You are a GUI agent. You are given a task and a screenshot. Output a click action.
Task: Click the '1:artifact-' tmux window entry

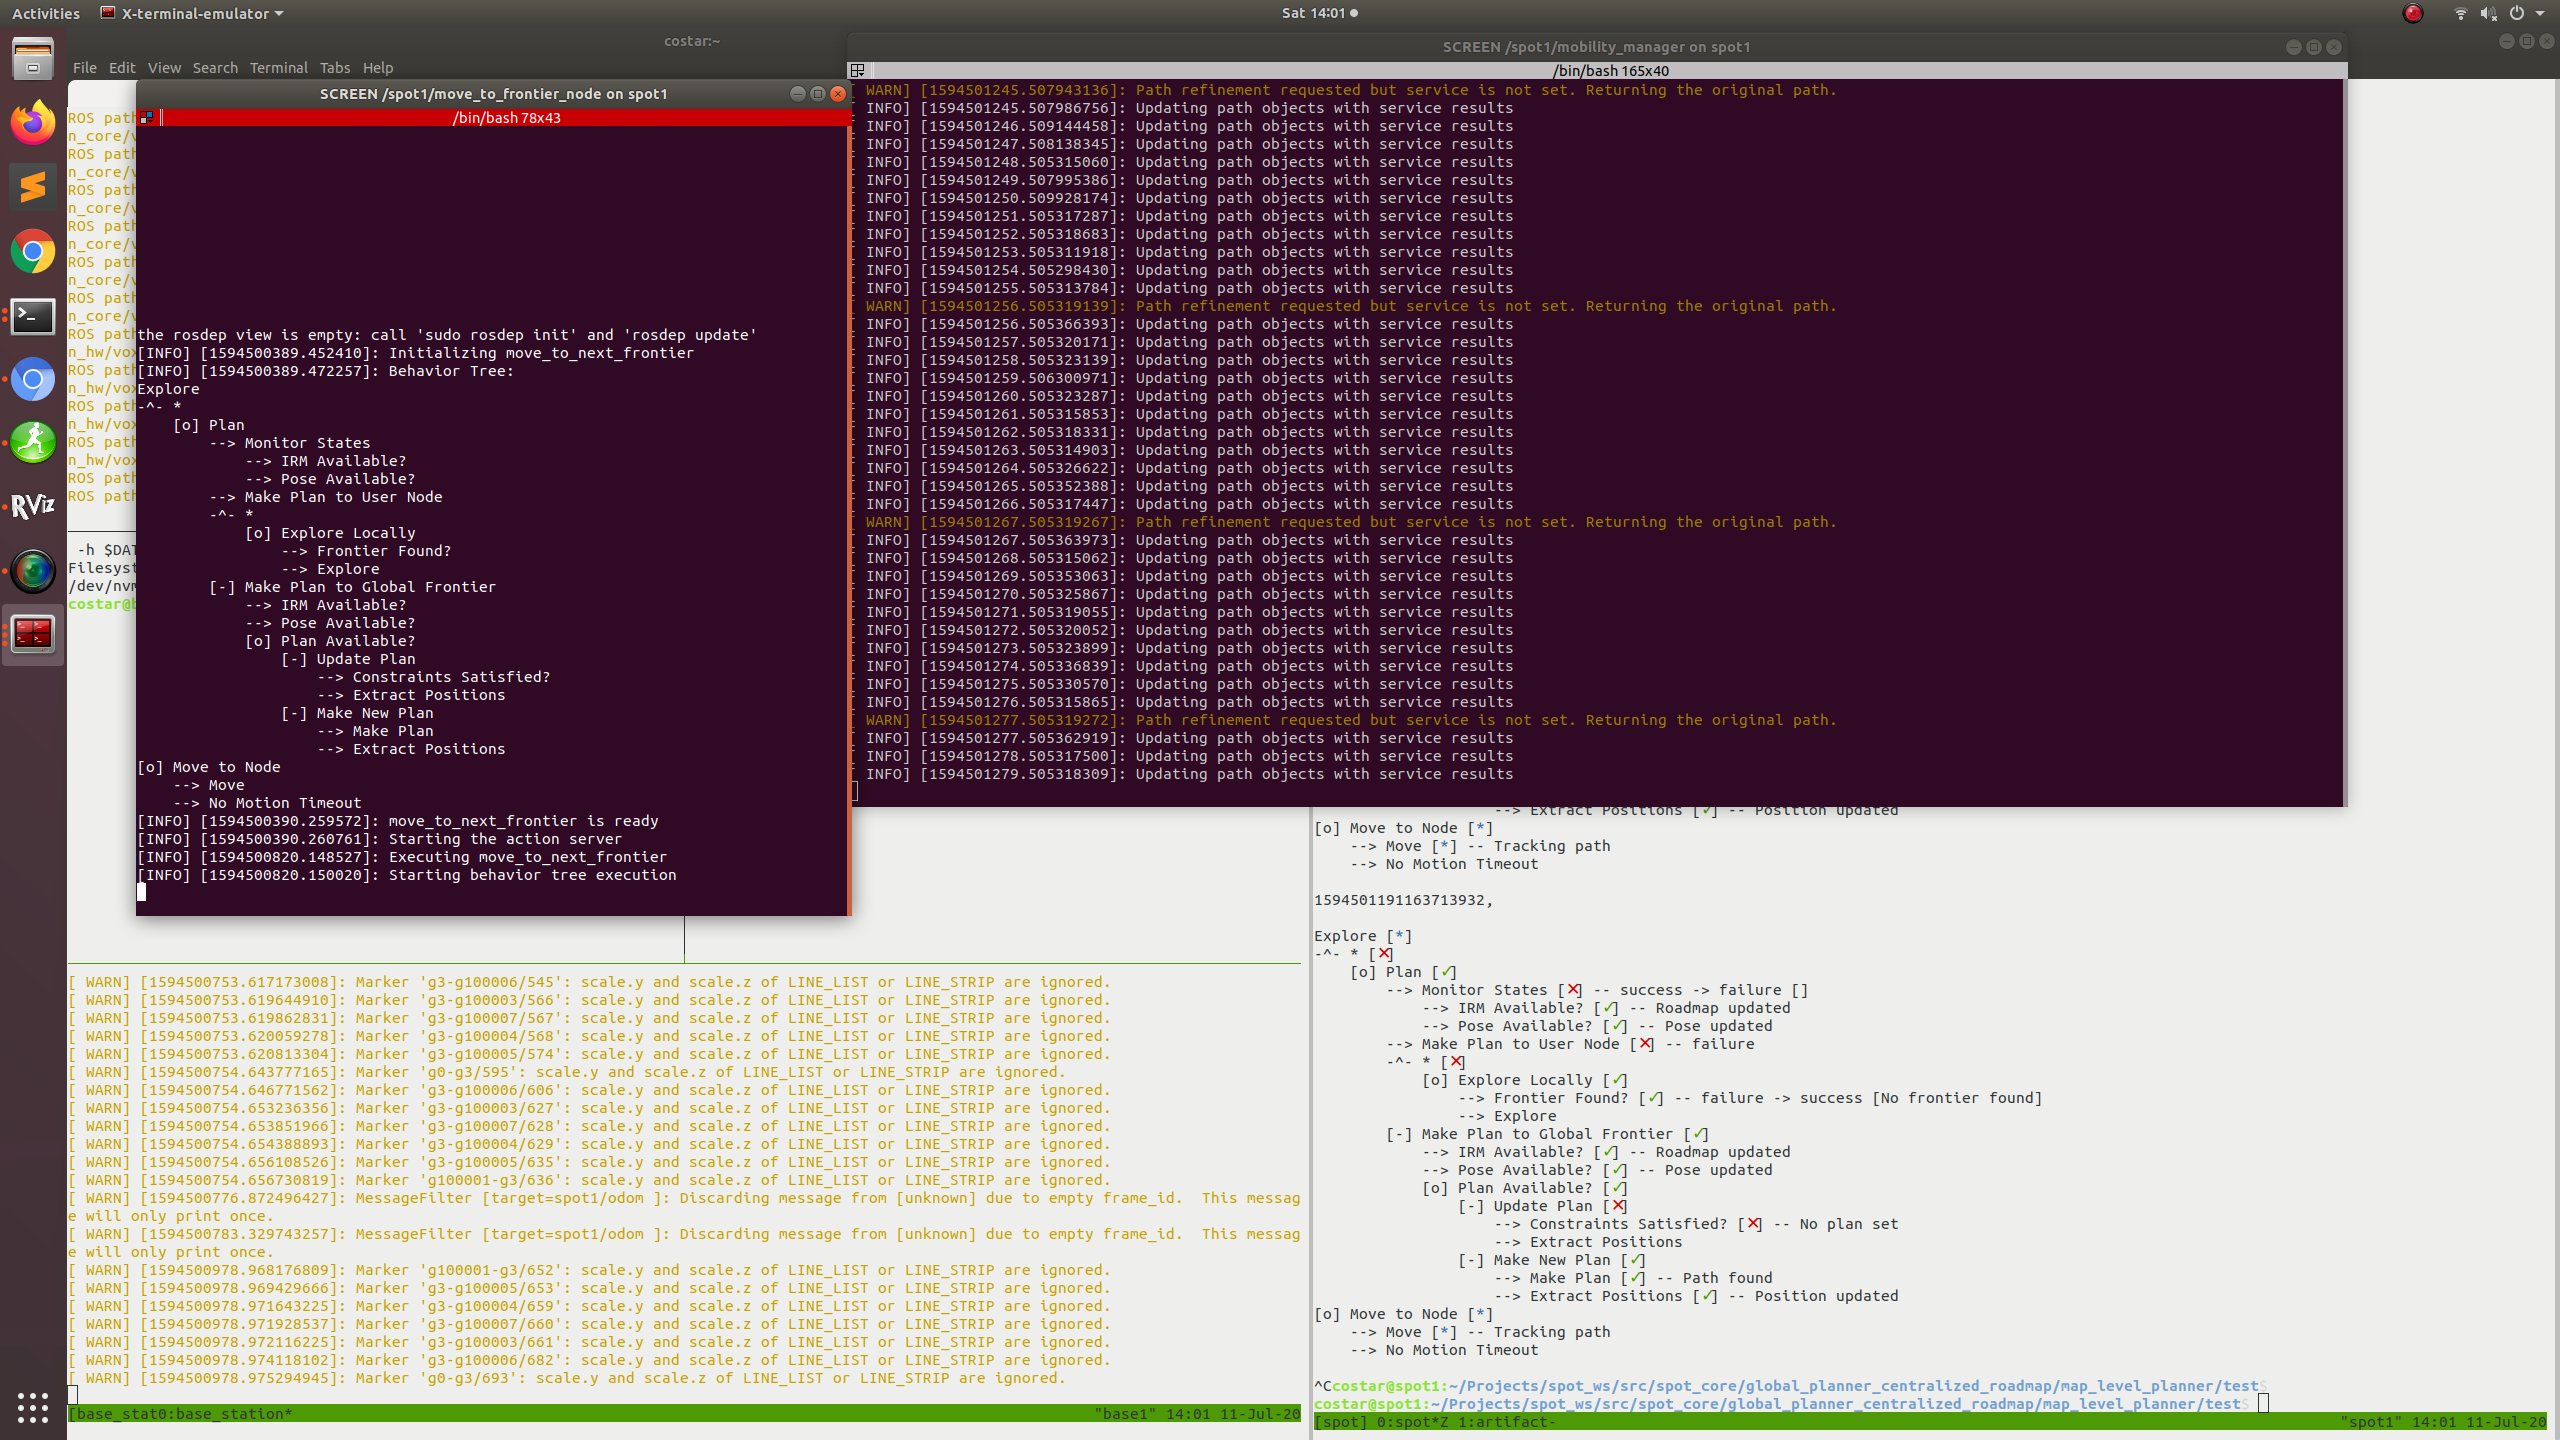[1507, 1422]
